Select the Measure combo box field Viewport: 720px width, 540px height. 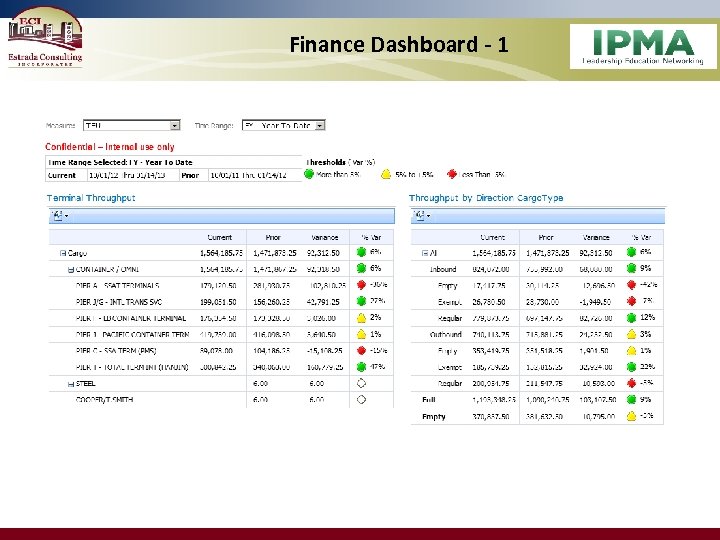tap(131, 125)
